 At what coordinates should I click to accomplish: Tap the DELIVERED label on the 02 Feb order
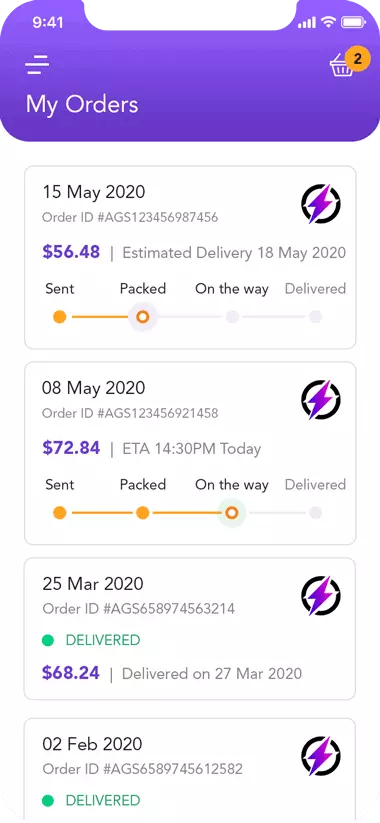coord(103,800)
